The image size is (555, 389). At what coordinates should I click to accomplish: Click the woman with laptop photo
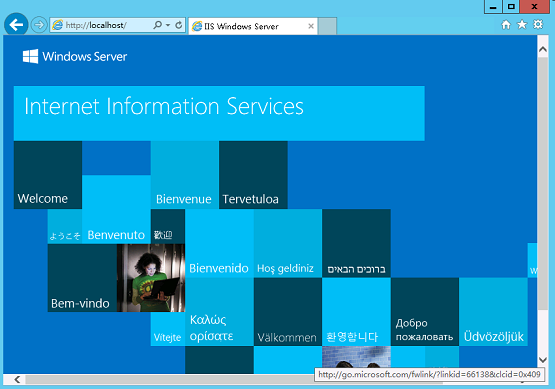tap(151, 278)
